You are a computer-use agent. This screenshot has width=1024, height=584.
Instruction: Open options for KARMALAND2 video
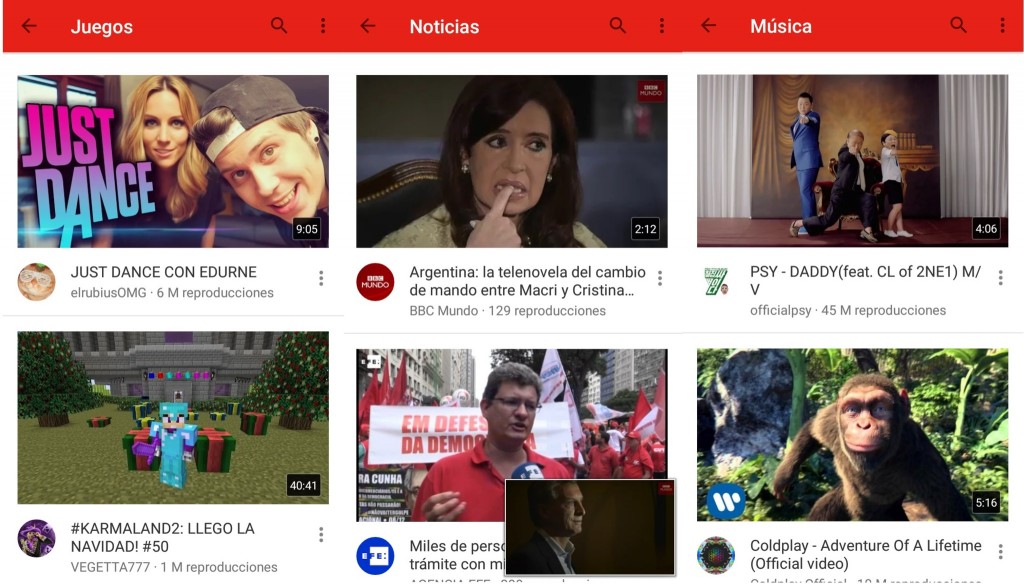point(321,535)
